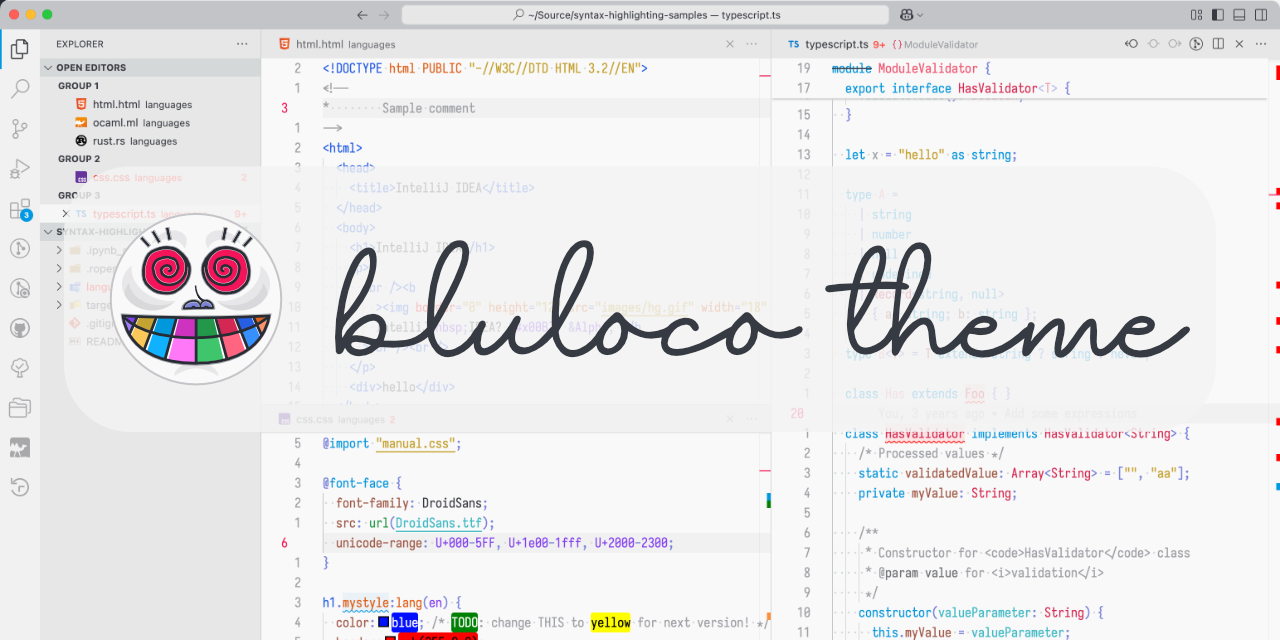Screen dimensions: 1280x640
Task: Click the 'GROUP 2' label in open editors
Action: (x=79, y=159)
